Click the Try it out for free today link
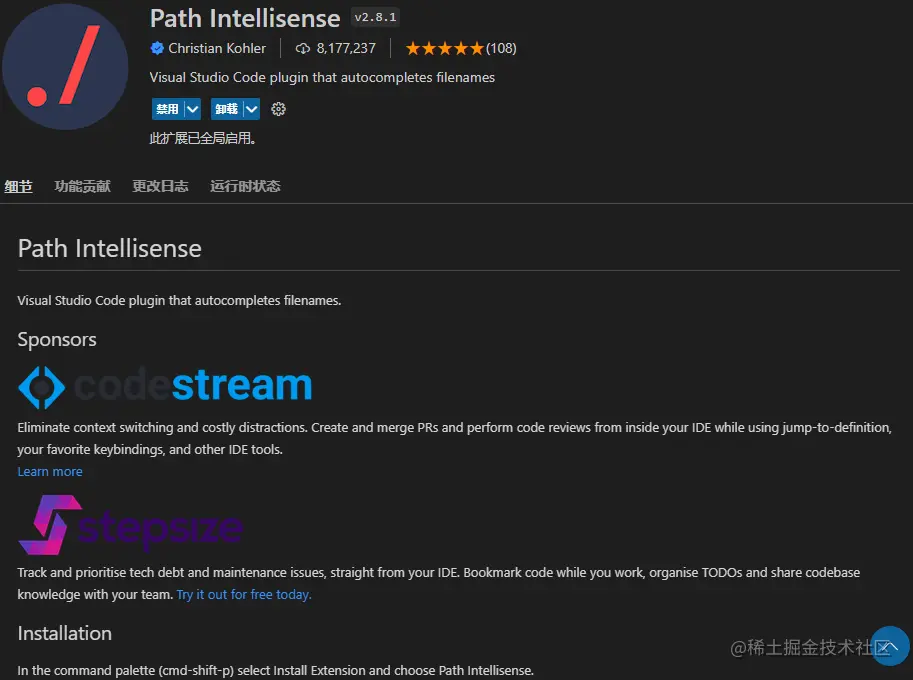 [244, 594]
